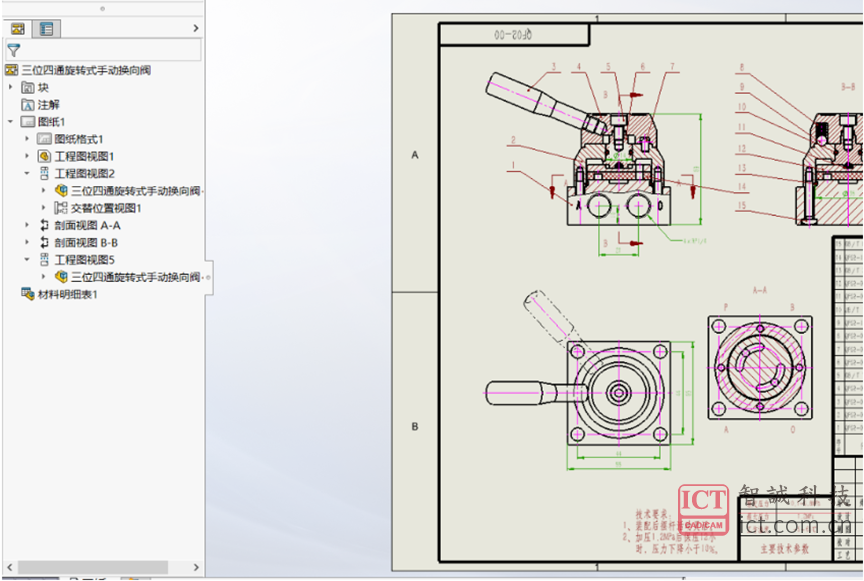Image resolution: width=864 pixels, height=581 pixels.
Task: Expand the assembly under 工程图视图2
Action: [x=44, y=190]
